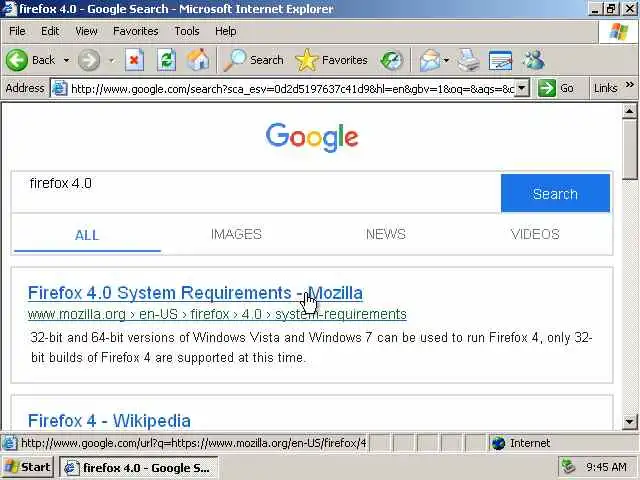The height and width of the screenshot is (480, 640).
Task: Go to Home page icon
Action: click(x=198, y=60)
